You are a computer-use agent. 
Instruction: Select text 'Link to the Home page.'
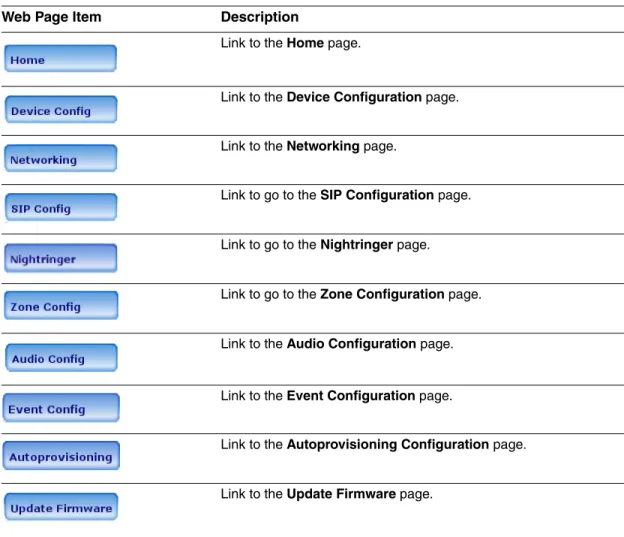point(291,43)
